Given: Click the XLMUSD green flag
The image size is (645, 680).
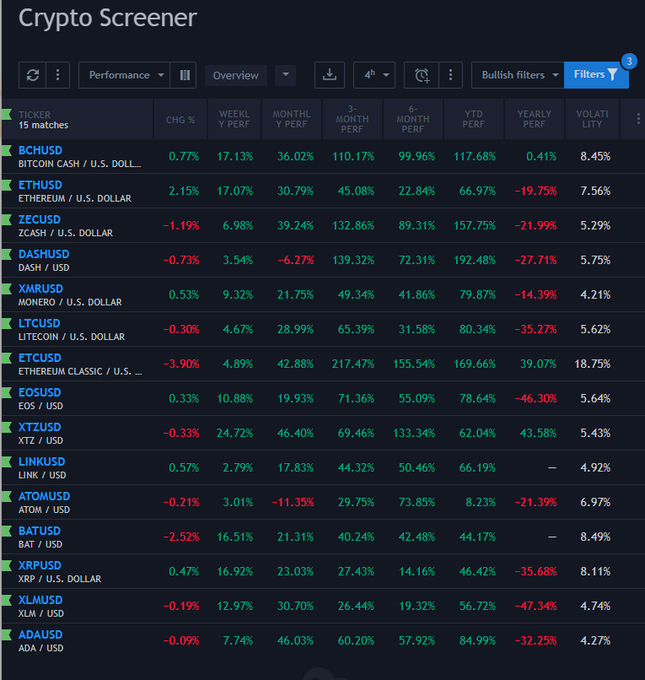Looking at the screenshot, I should point(7,600).
